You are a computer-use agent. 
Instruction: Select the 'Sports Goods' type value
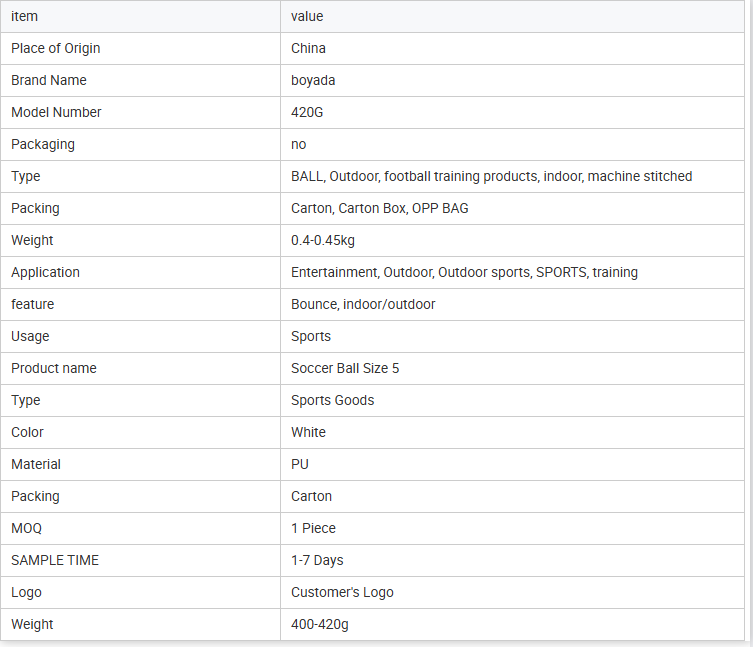pos(332,400)
